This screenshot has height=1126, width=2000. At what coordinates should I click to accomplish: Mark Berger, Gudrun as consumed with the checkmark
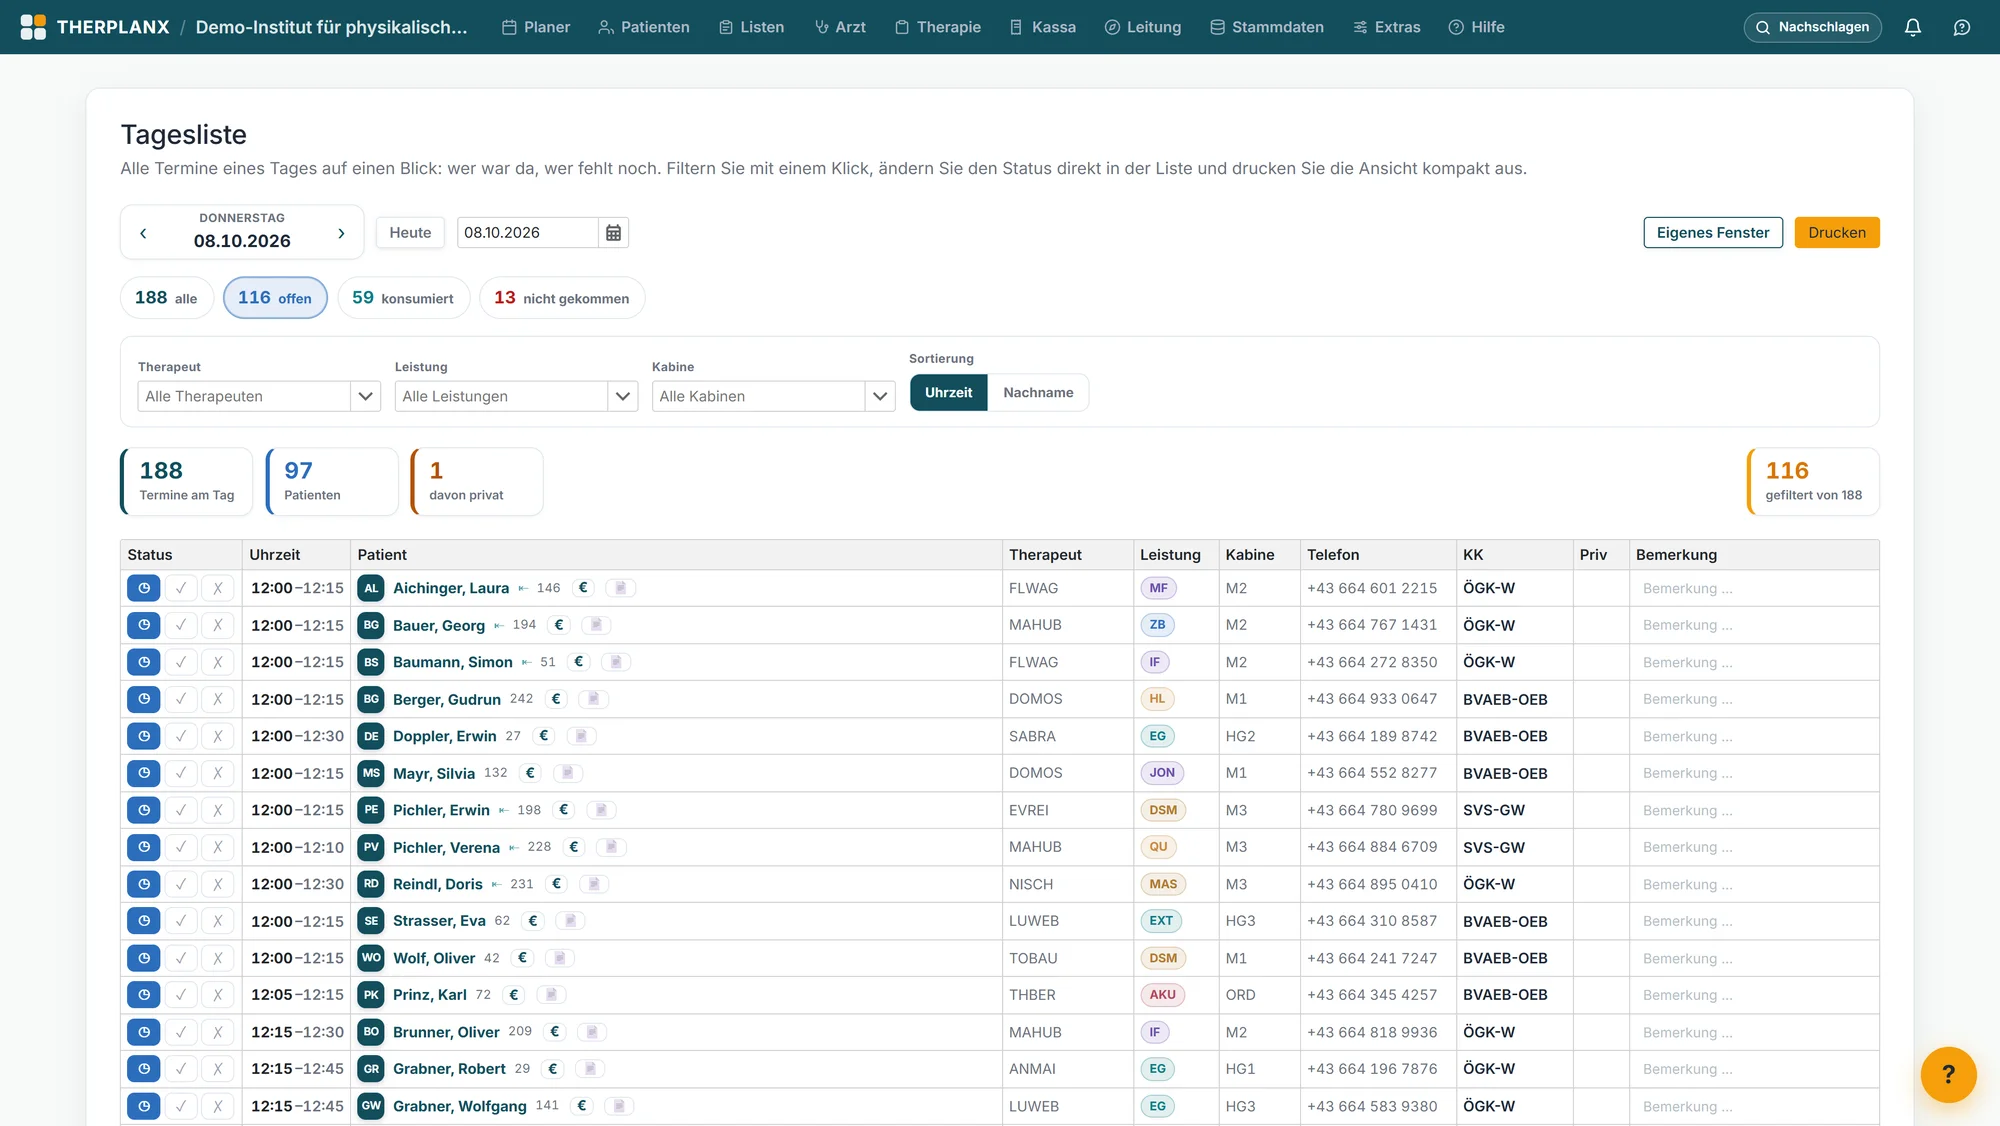pos(180,699)
